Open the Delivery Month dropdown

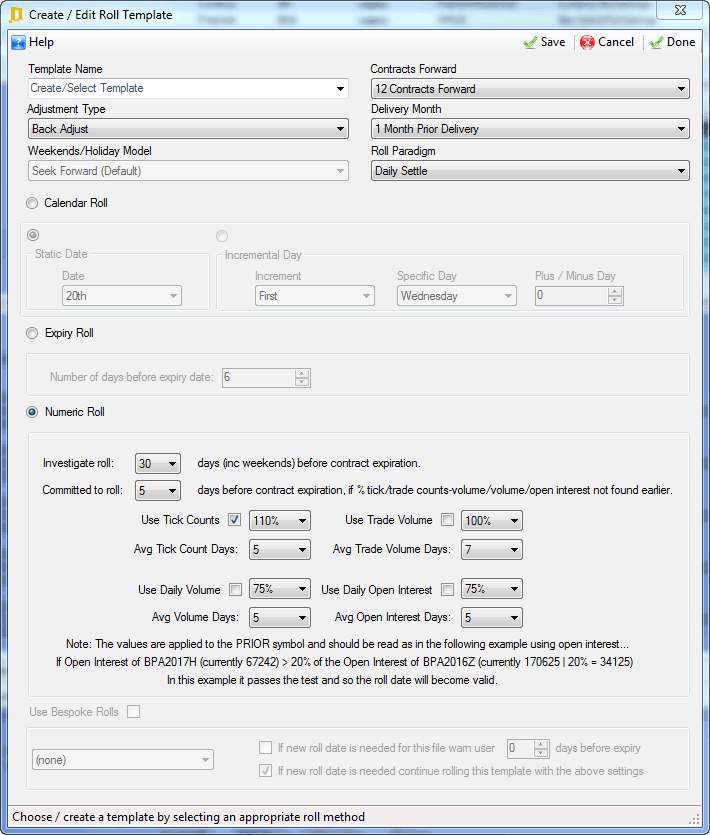530,129
